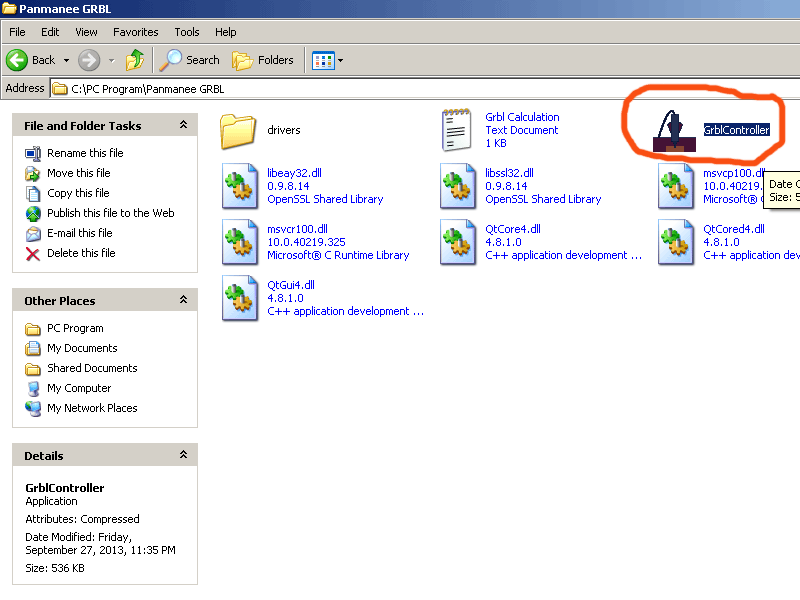Image resolution: width=800 pixels, height=600 pixels.
Task: Click the Rename this file icon
Action: [33, 154]
